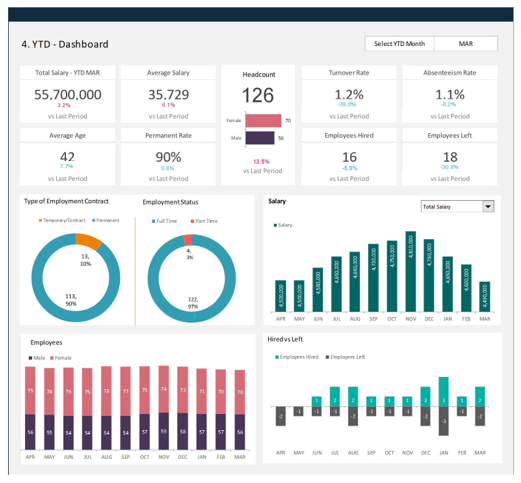Click the MAR month selector cell

(x=466, y=44)
